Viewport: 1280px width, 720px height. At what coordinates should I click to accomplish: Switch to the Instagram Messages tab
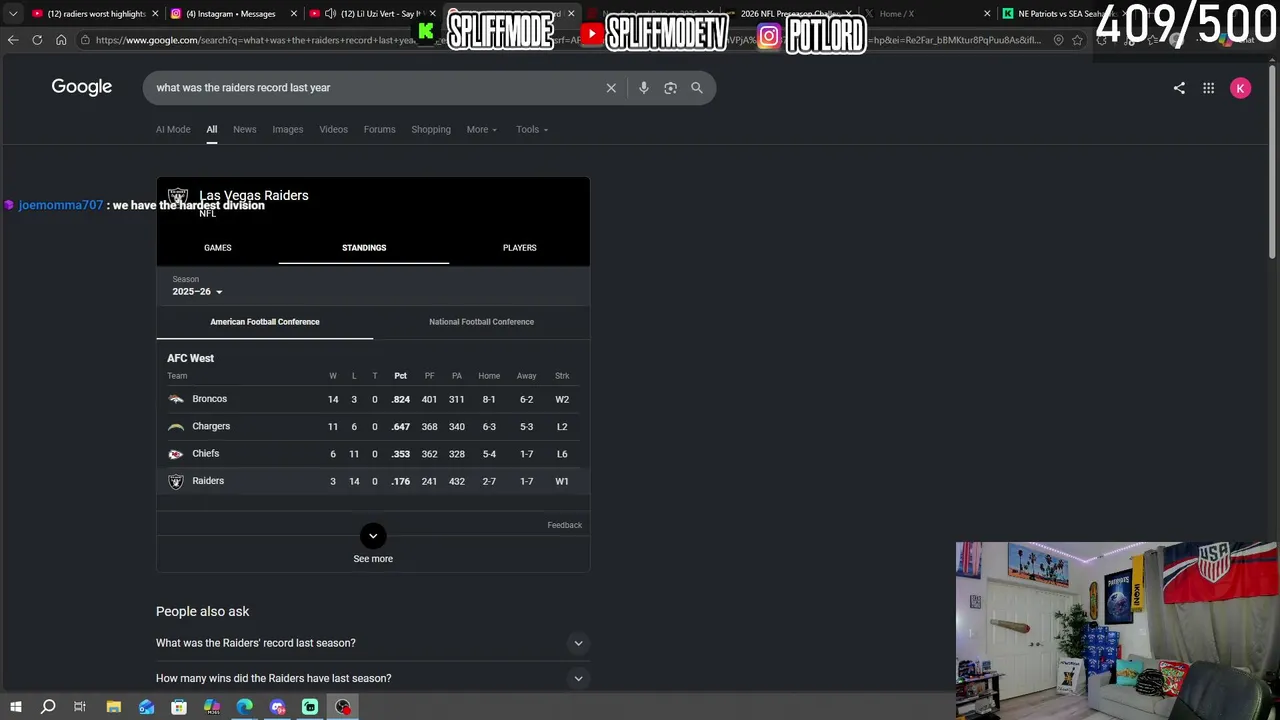point(228,14)
